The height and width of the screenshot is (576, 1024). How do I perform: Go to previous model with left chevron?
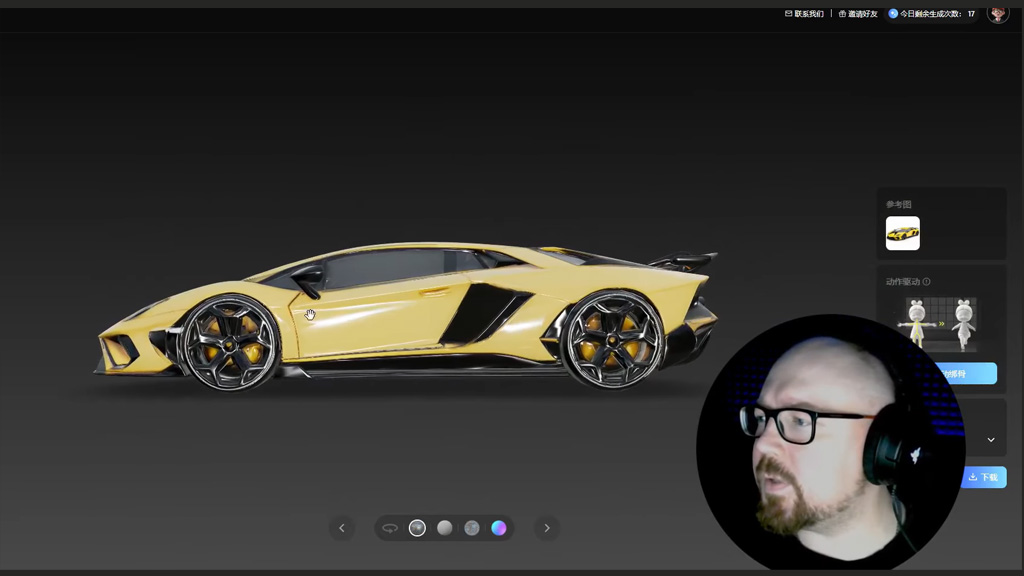[x=342, y=528]
